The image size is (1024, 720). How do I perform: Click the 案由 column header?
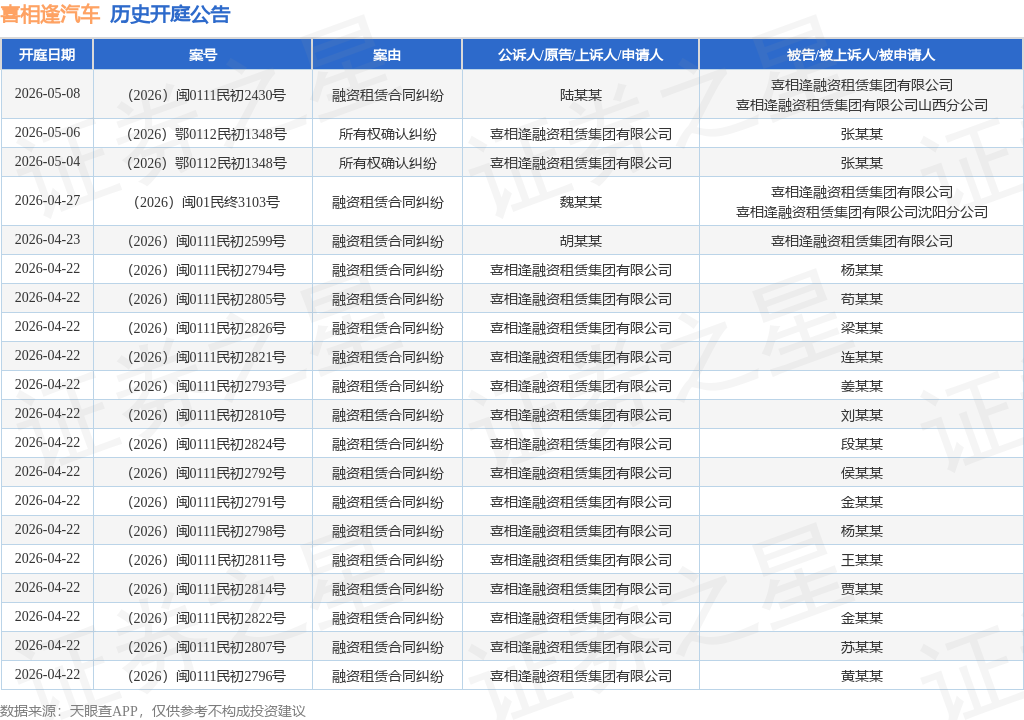387,55
